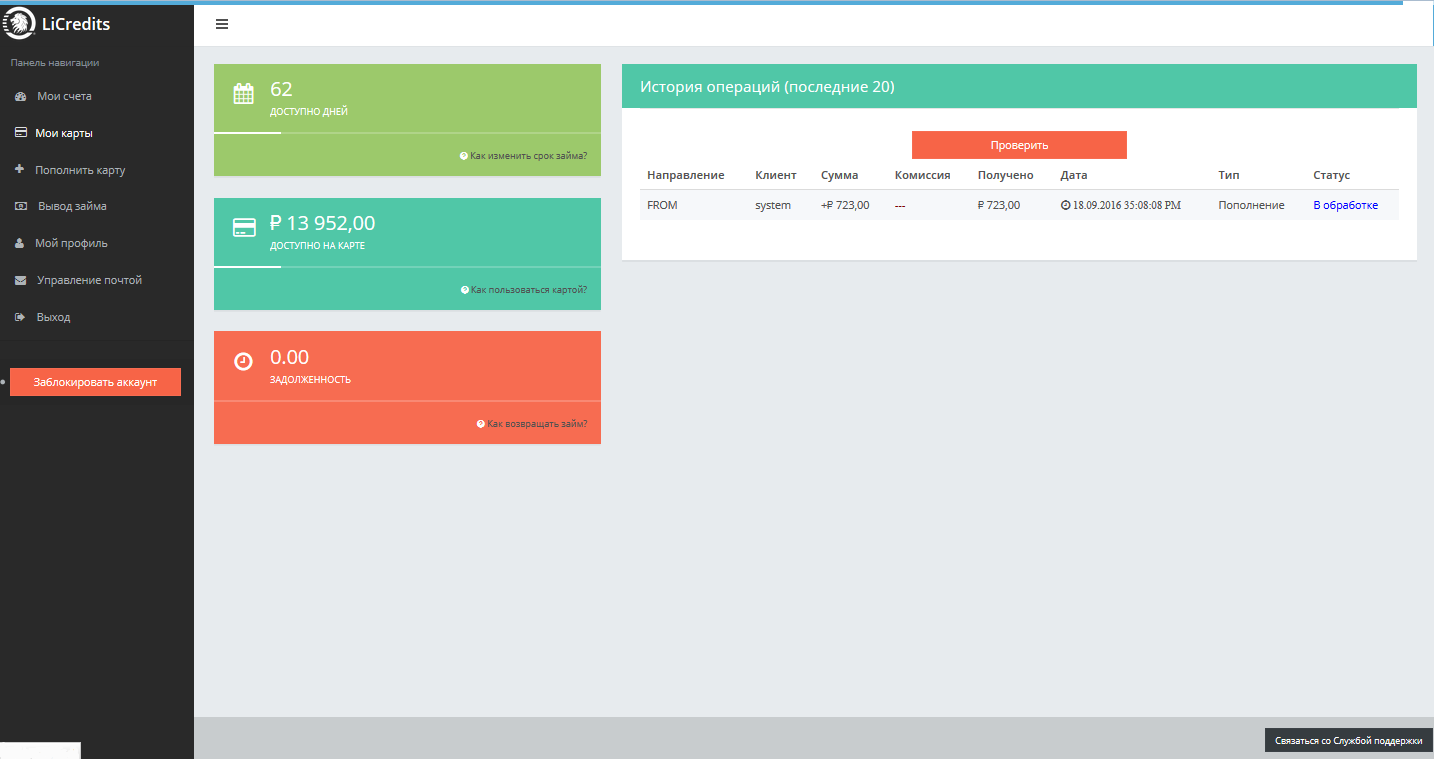Toggle sidebar with the hamburger menu icon

pyautogui.click(x=222, y=24)
